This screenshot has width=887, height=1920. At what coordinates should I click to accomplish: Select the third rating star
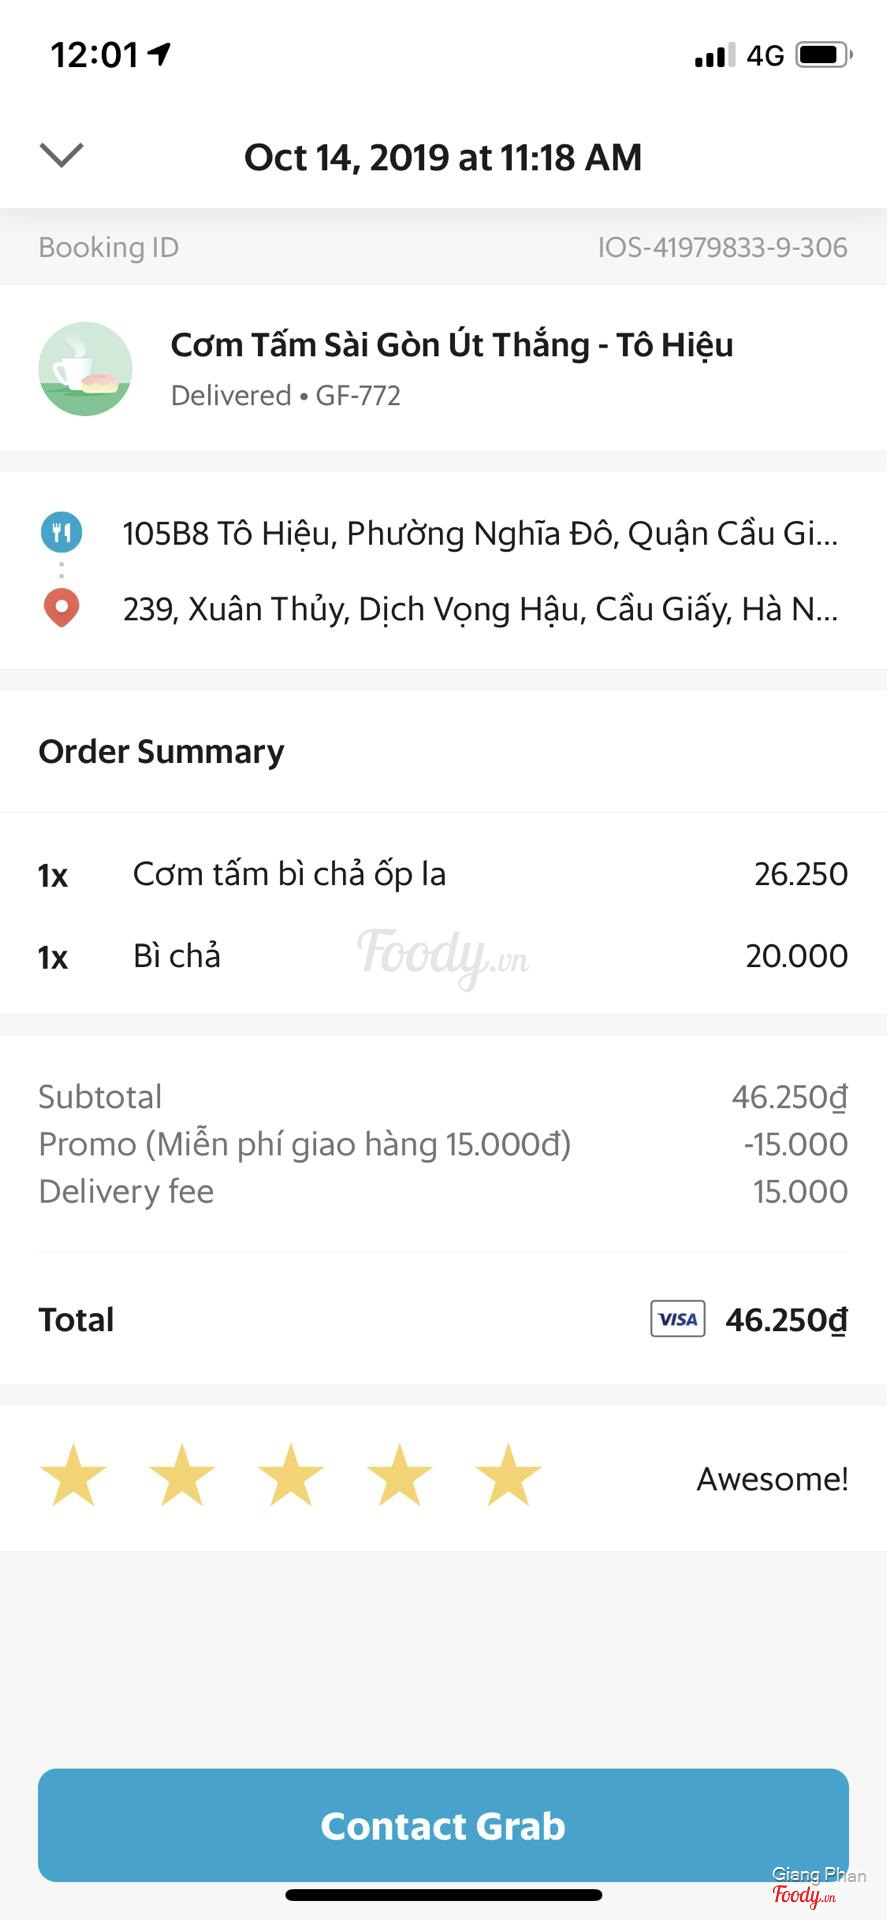click(291, 1475)
